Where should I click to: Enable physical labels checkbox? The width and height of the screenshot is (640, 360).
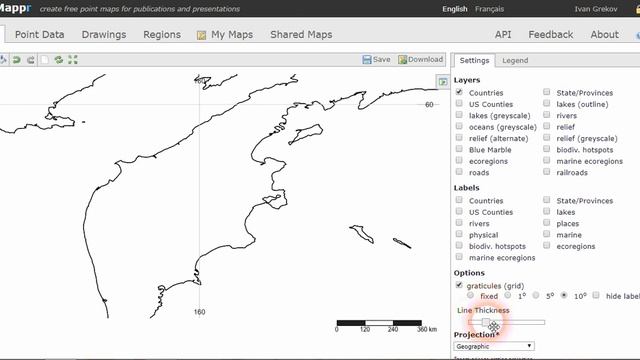click(x=459, y=234)
